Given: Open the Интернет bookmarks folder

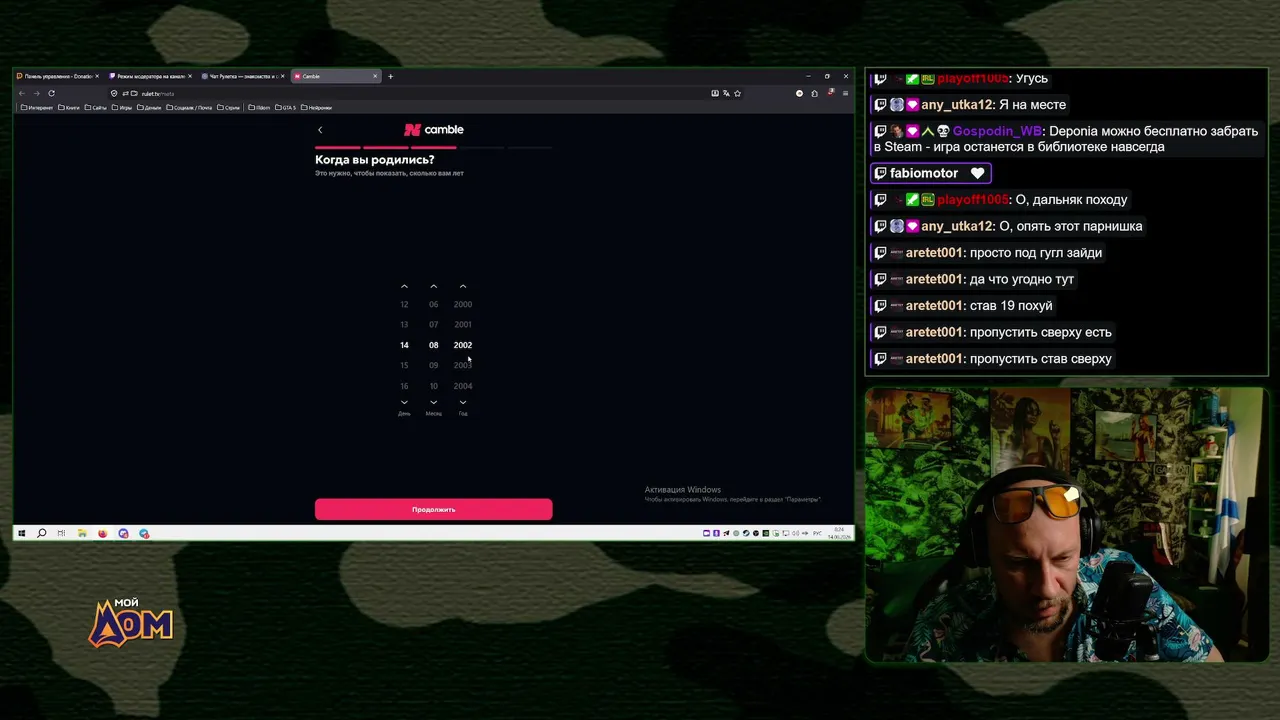Looking at the screenshot, I should 37,107.
